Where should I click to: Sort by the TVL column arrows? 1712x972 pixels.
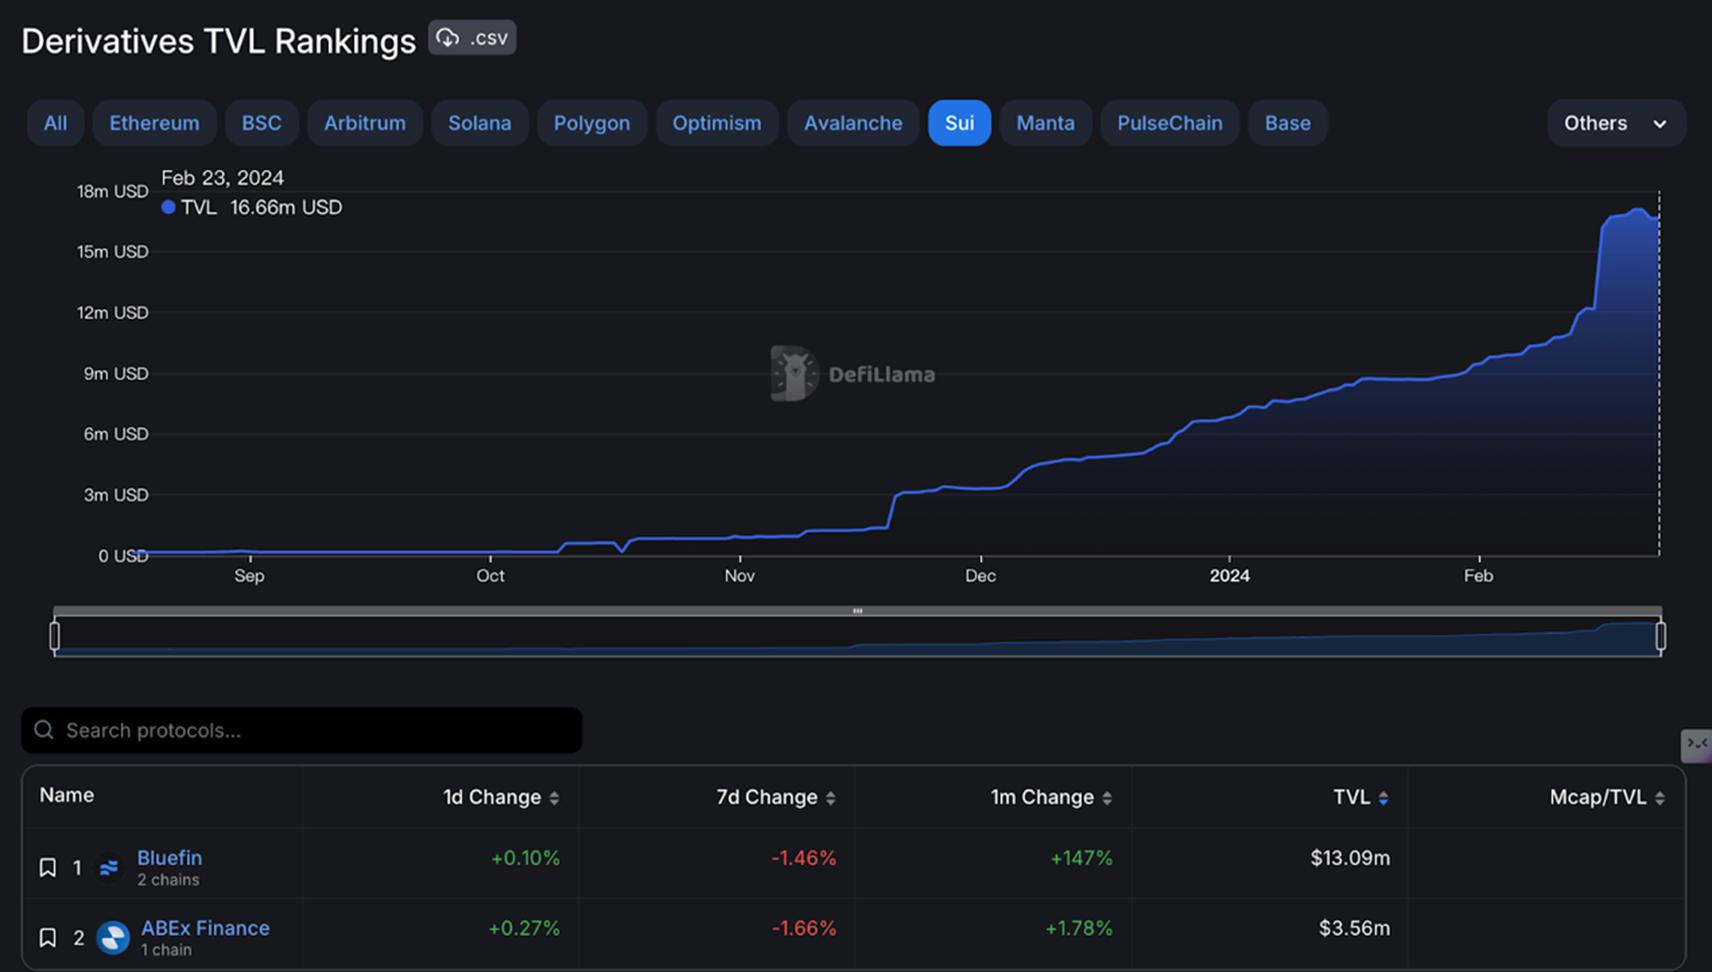pos(1383,798)
